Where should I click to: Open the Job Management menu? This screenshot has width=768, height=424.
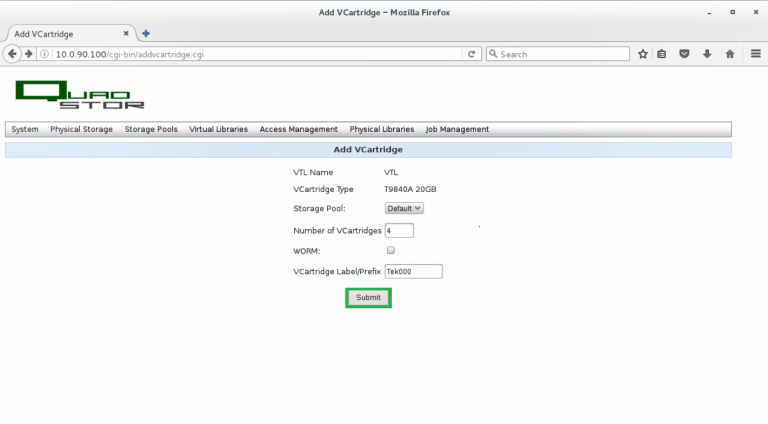click(457, 129)
